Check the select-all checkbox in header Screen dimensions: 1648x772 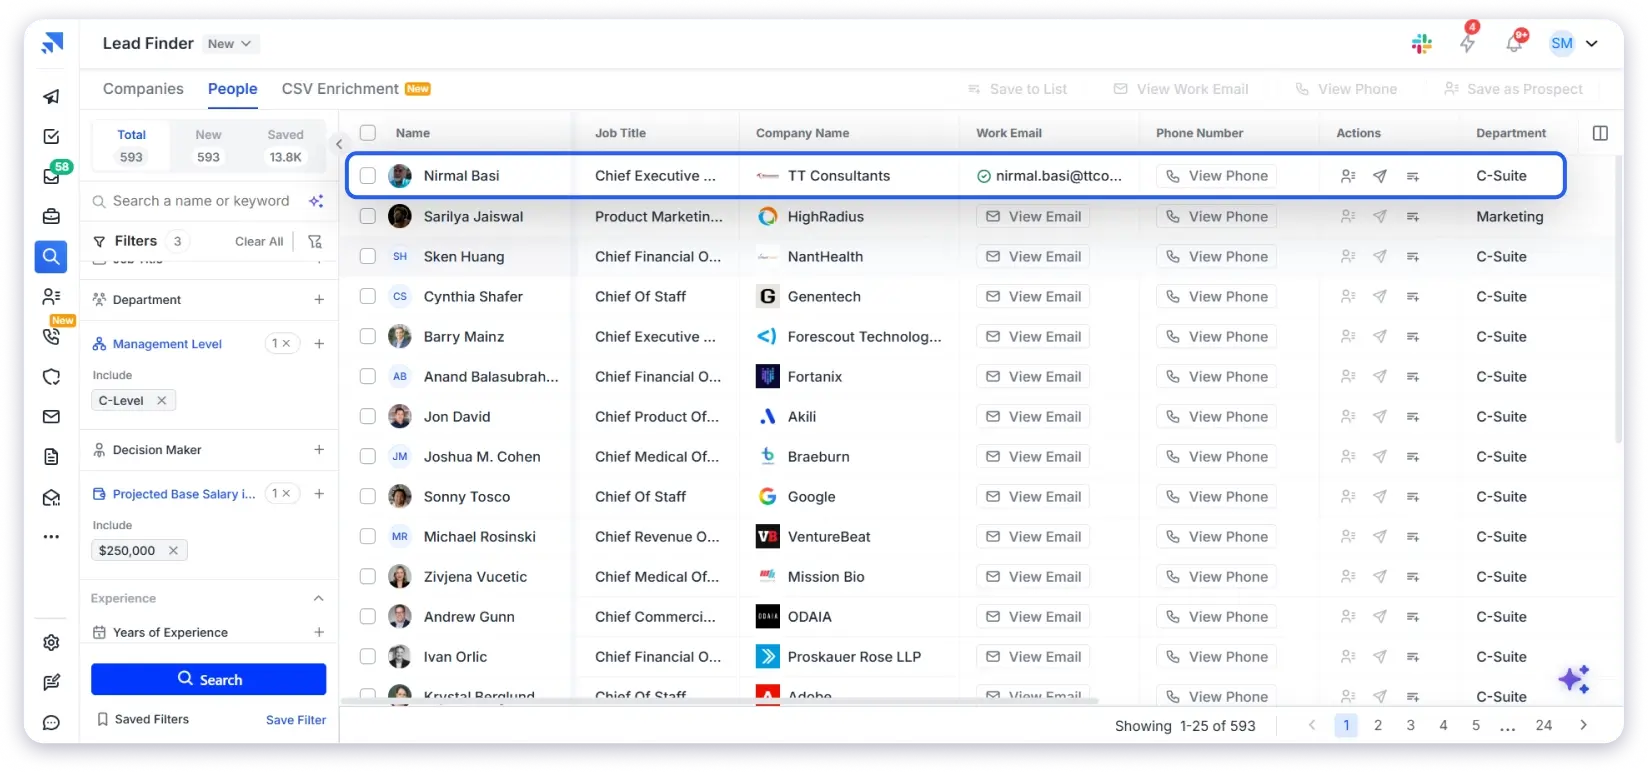pyautogui.click(x=368, y=133)
